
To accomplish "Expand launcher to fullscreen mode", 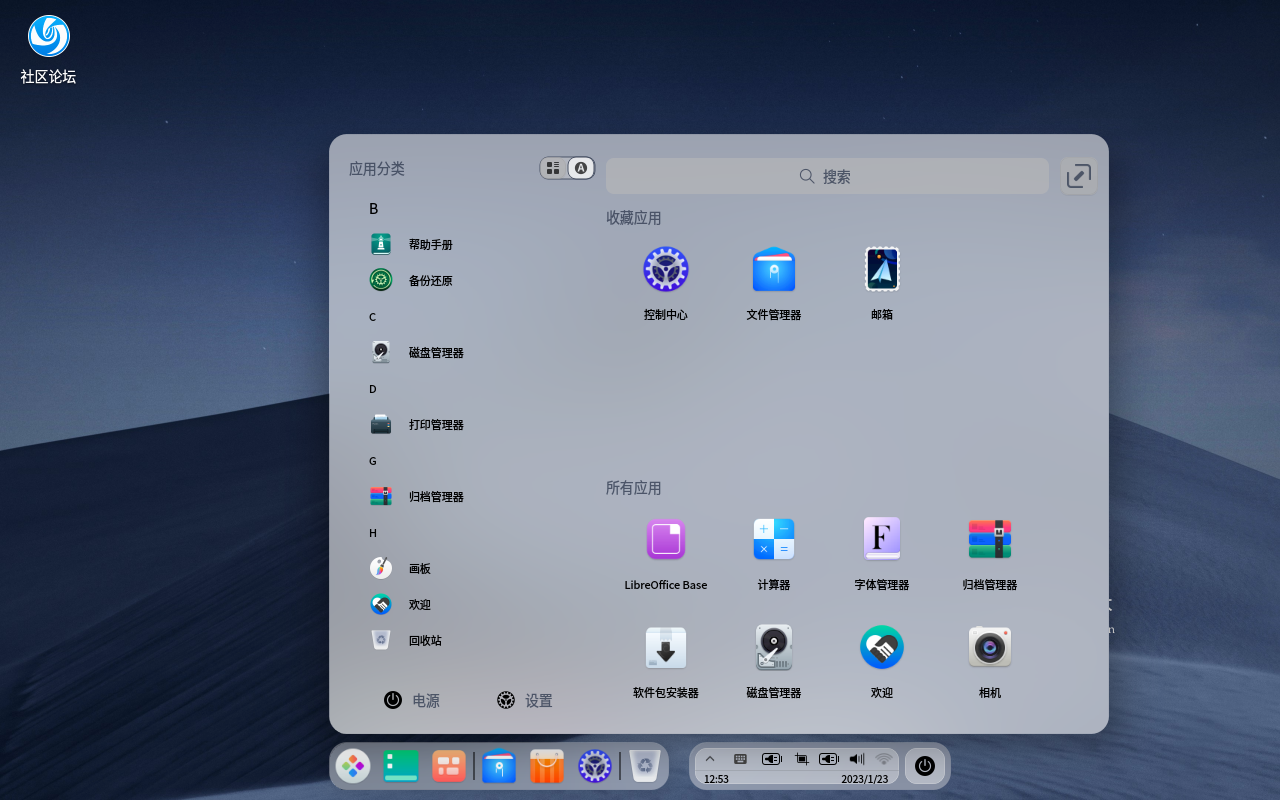I will pos(1078,175).
